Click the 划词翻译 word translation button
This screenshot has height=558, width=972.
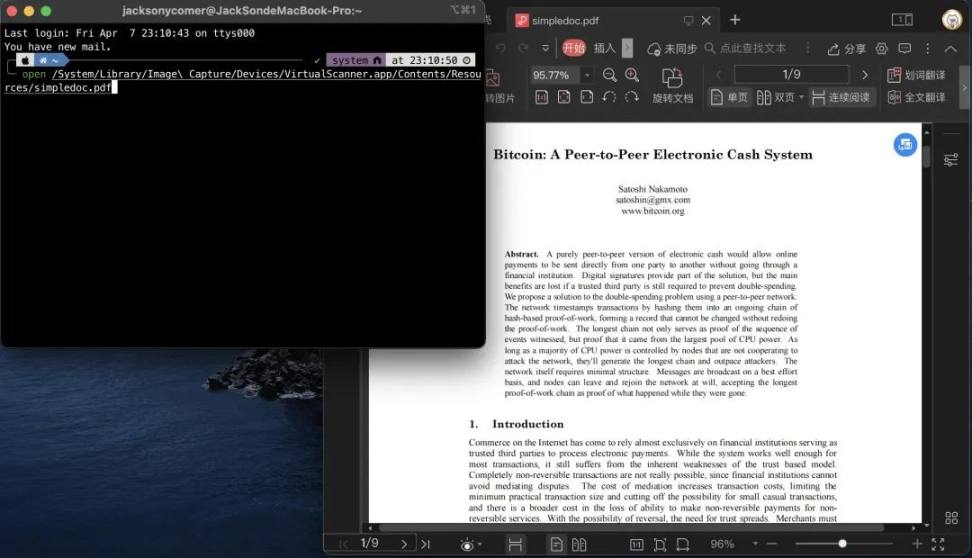[x=916, y=75]
